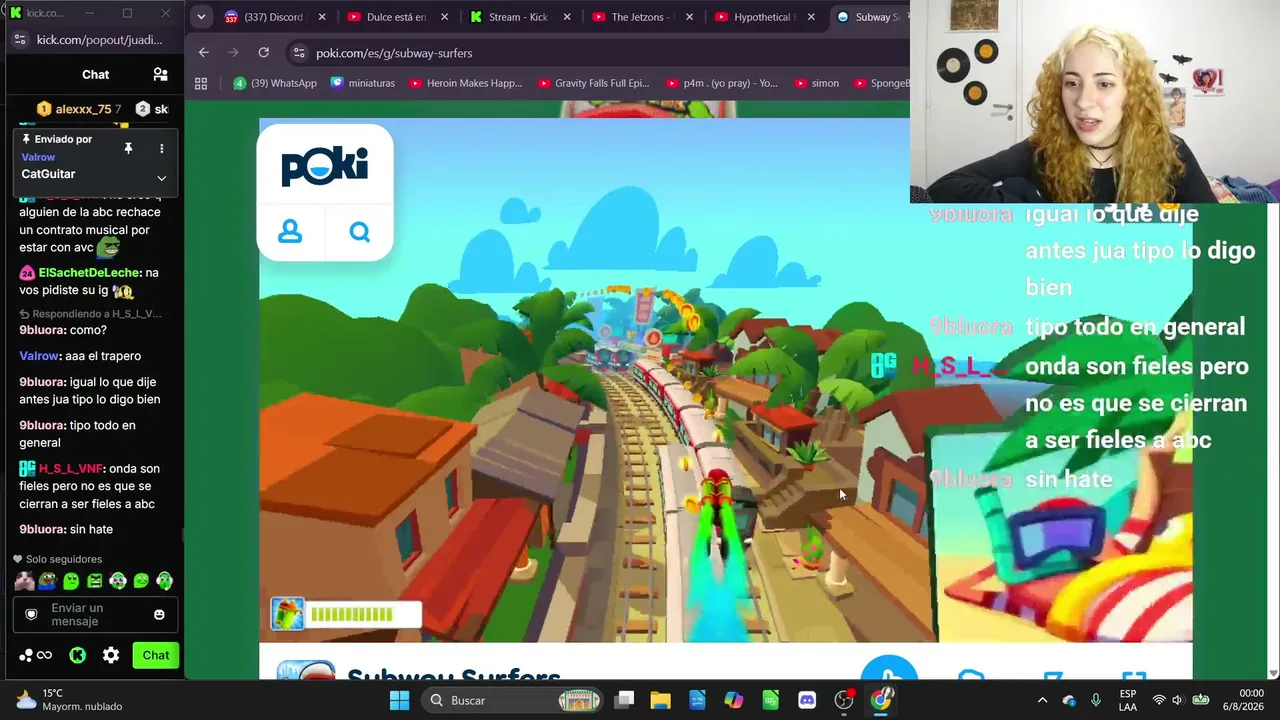Open pinned message options menu
This screenshot has height=720, width=1280.
[161, 148]
